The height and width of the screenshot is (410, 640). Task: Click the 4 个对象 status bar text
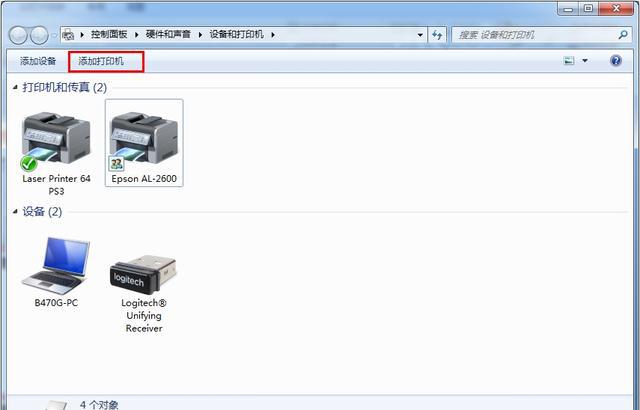point(99,405)
